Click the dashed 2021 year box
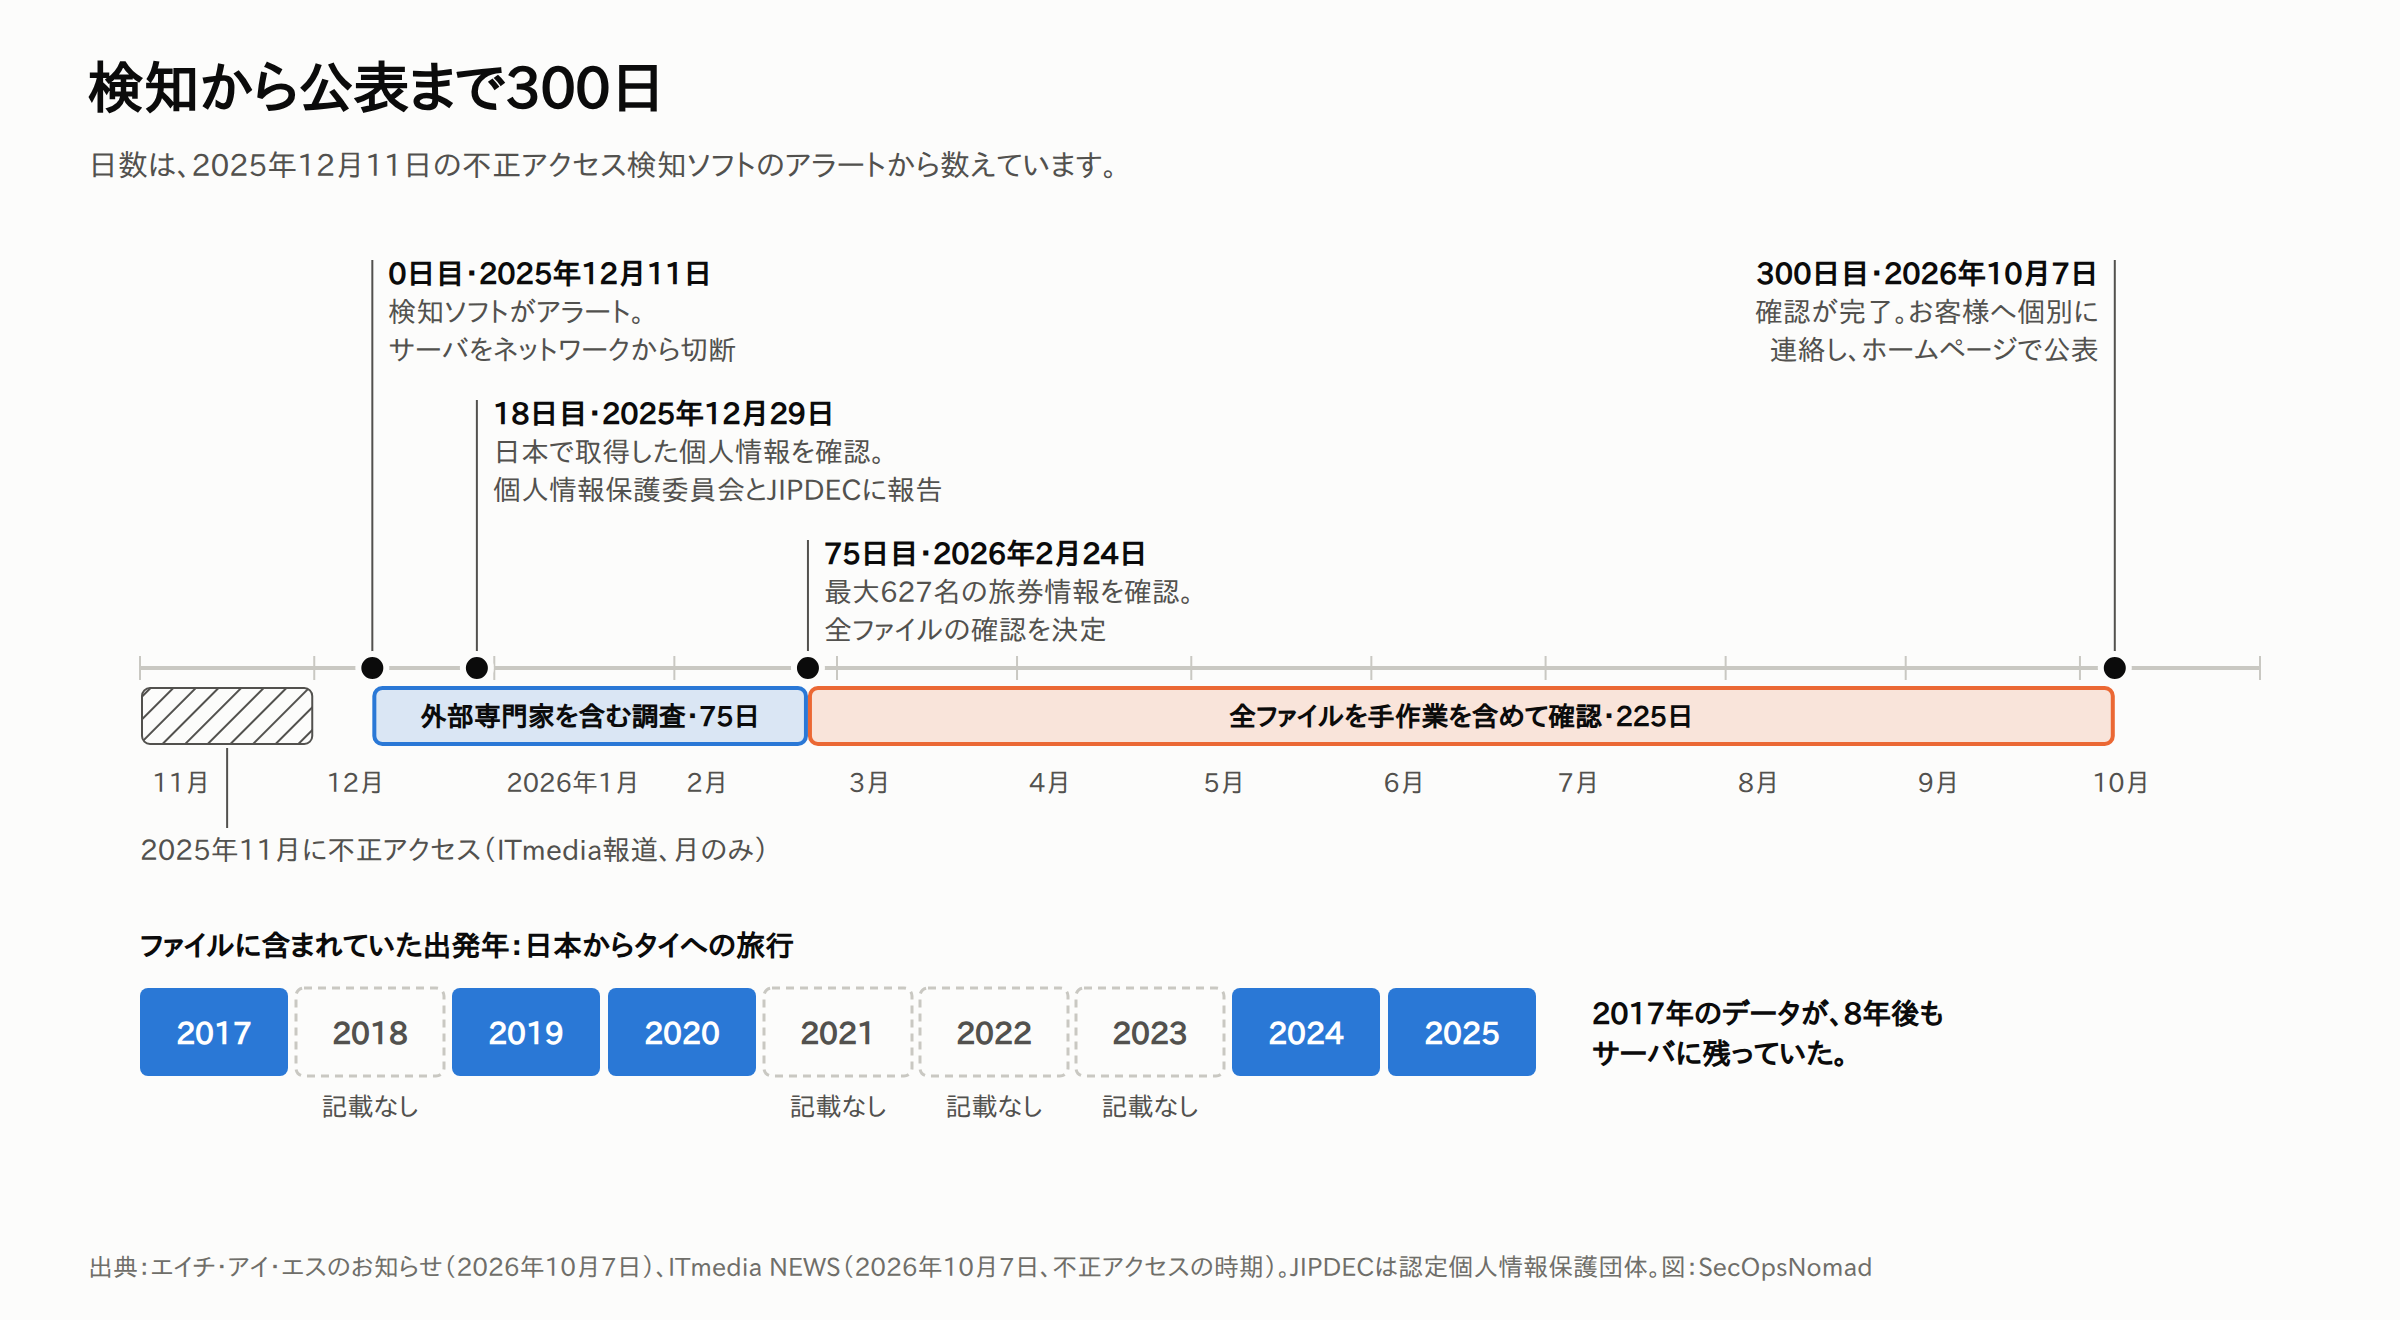The height and width of the screenshot is (1320, 2400). point(838,1032)
